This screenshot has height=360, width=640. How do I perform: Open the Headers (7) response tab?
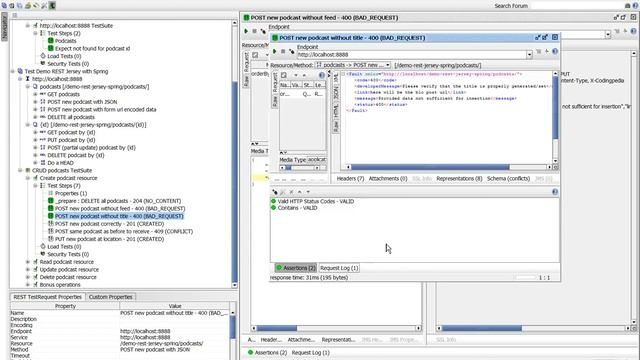coord(350,179)
